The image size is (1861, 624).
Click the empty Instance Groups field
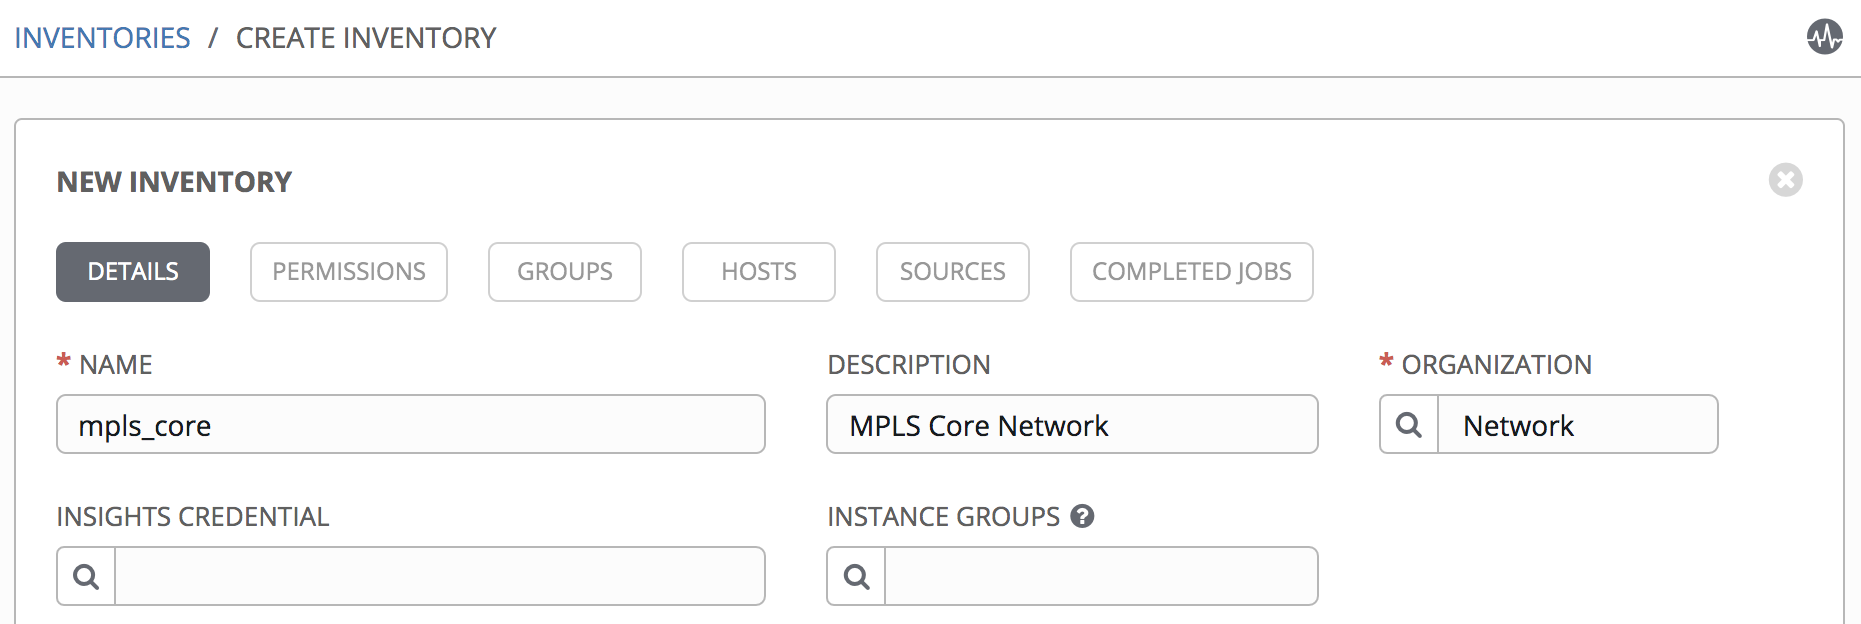click(1101, 577)
